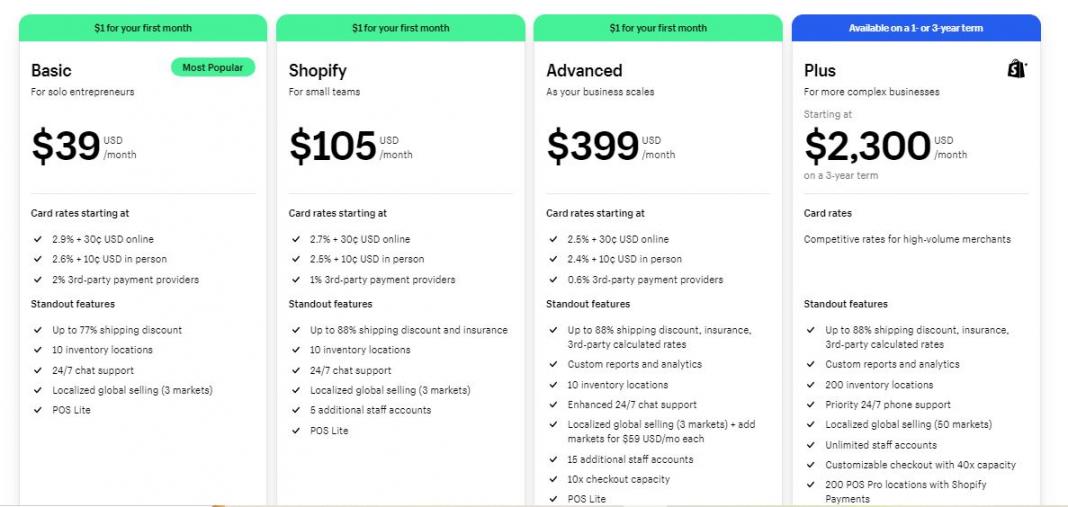This screenshot has height=507, width=1068.
Task: Click checkmark next to 5 additional staff accounts
Action: [x=296, y=410]
